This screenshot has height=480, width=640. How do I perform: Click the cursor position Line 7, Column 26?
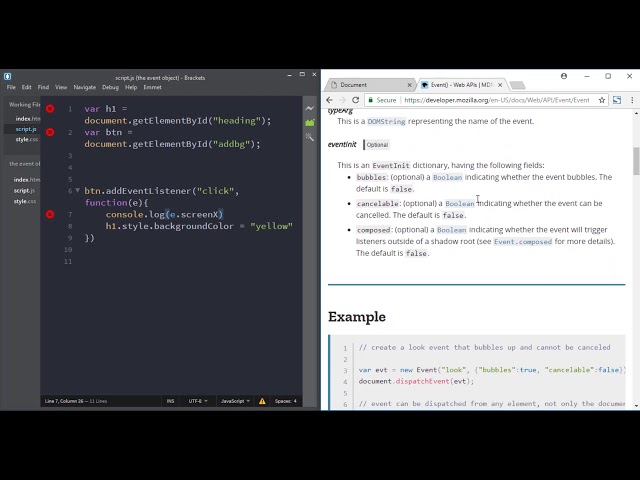point(64,401)
